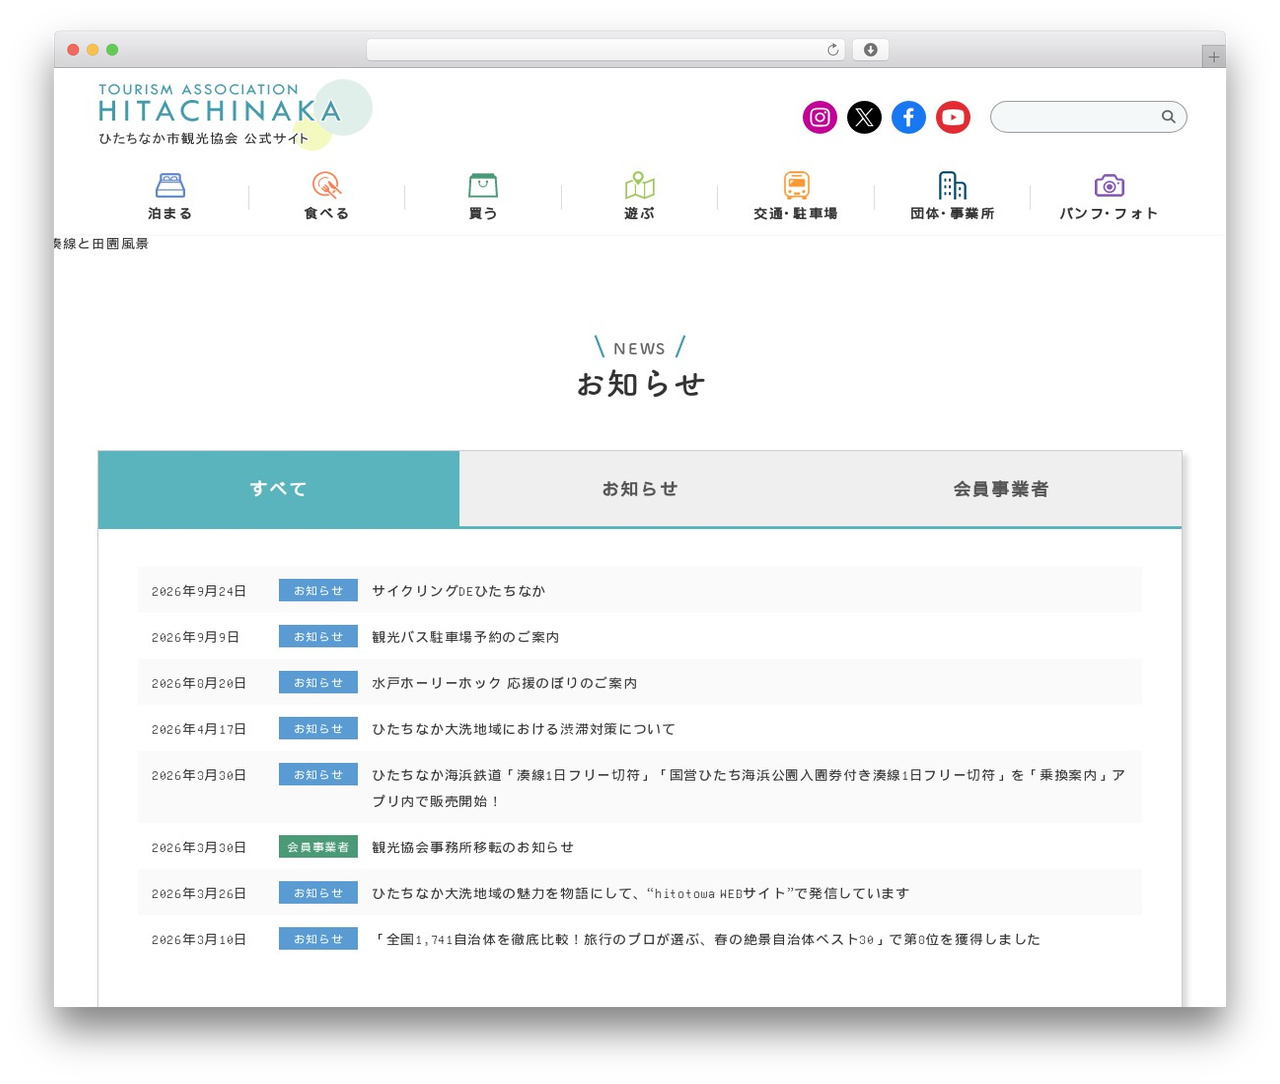
Task: Switch to the 会員事業者 tab
Action: point(1001,489)
